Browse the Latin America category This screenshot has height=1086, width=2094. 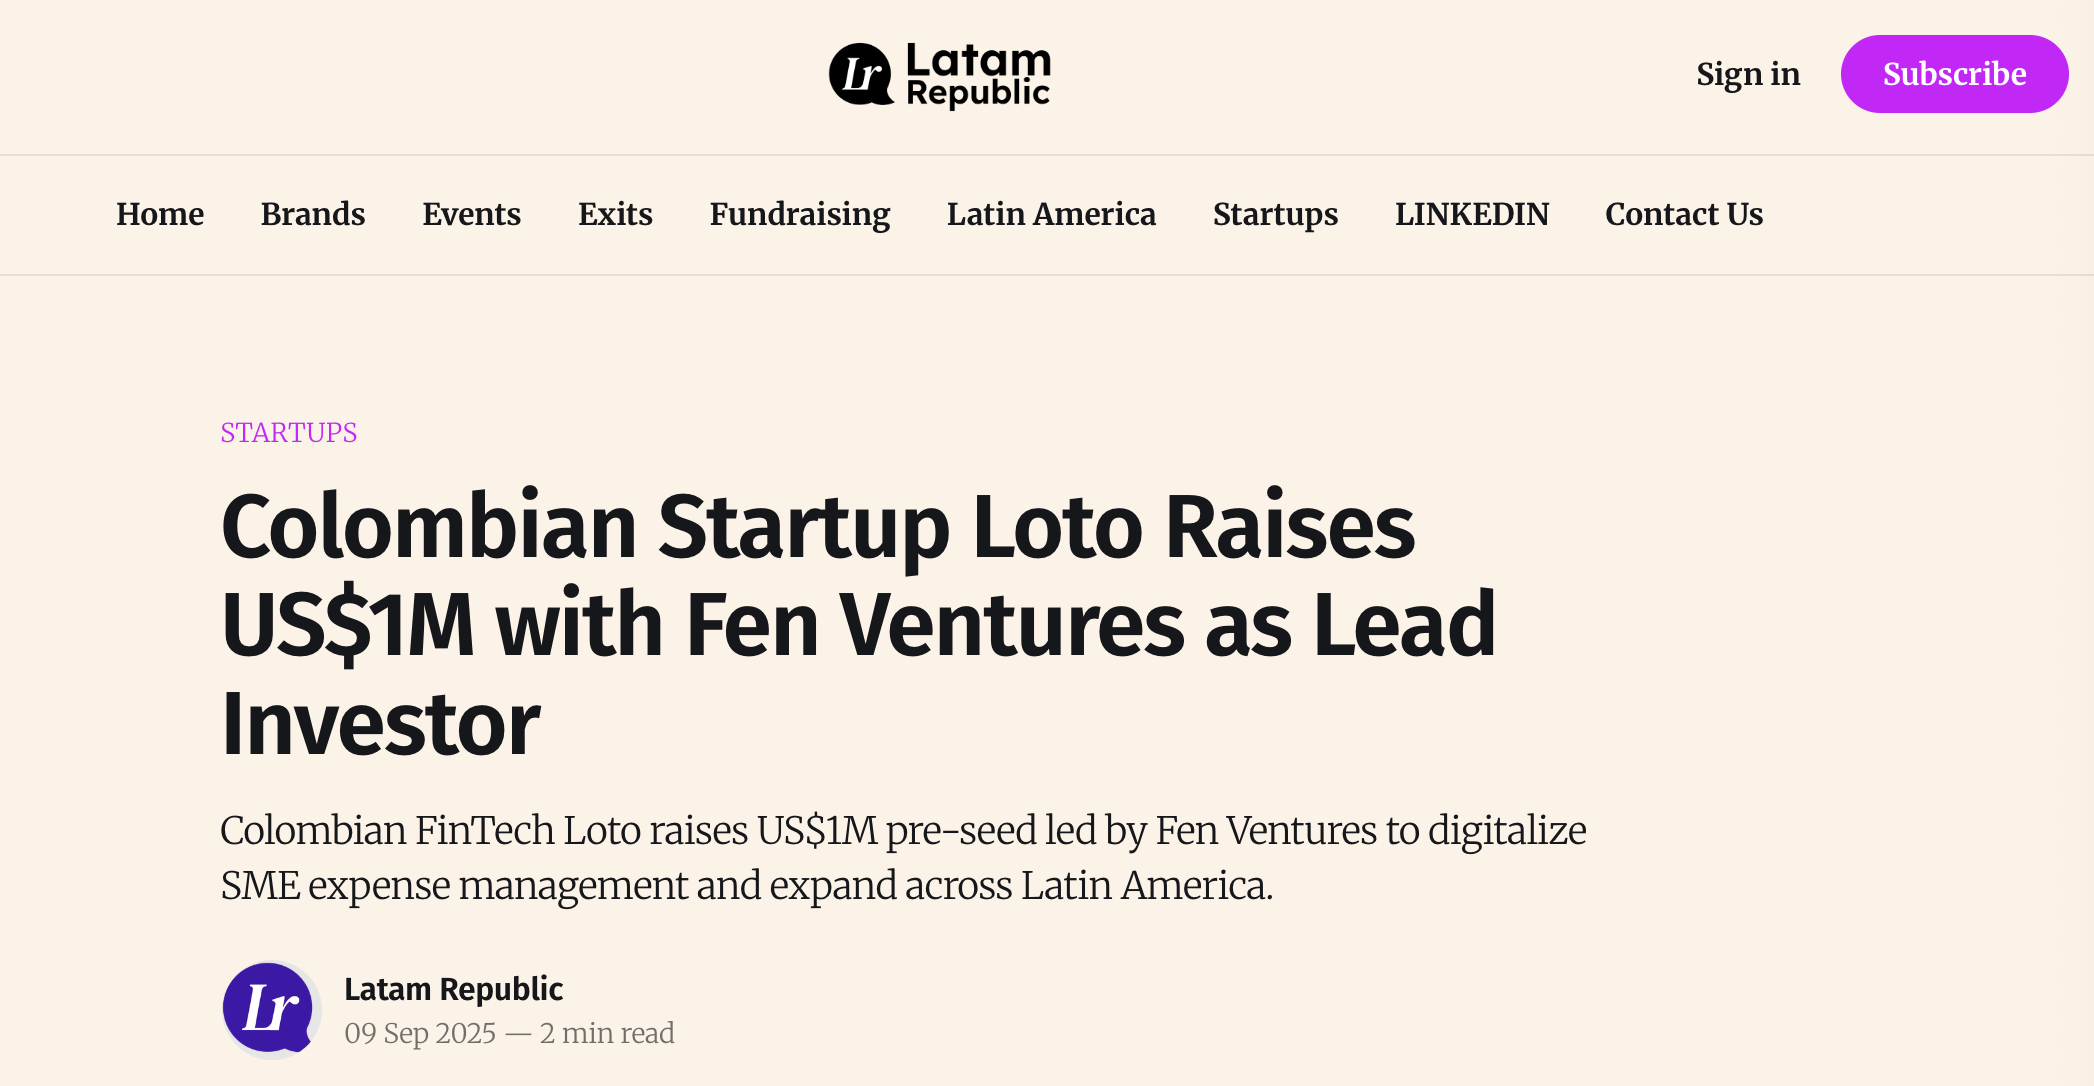coord(1051,214)
